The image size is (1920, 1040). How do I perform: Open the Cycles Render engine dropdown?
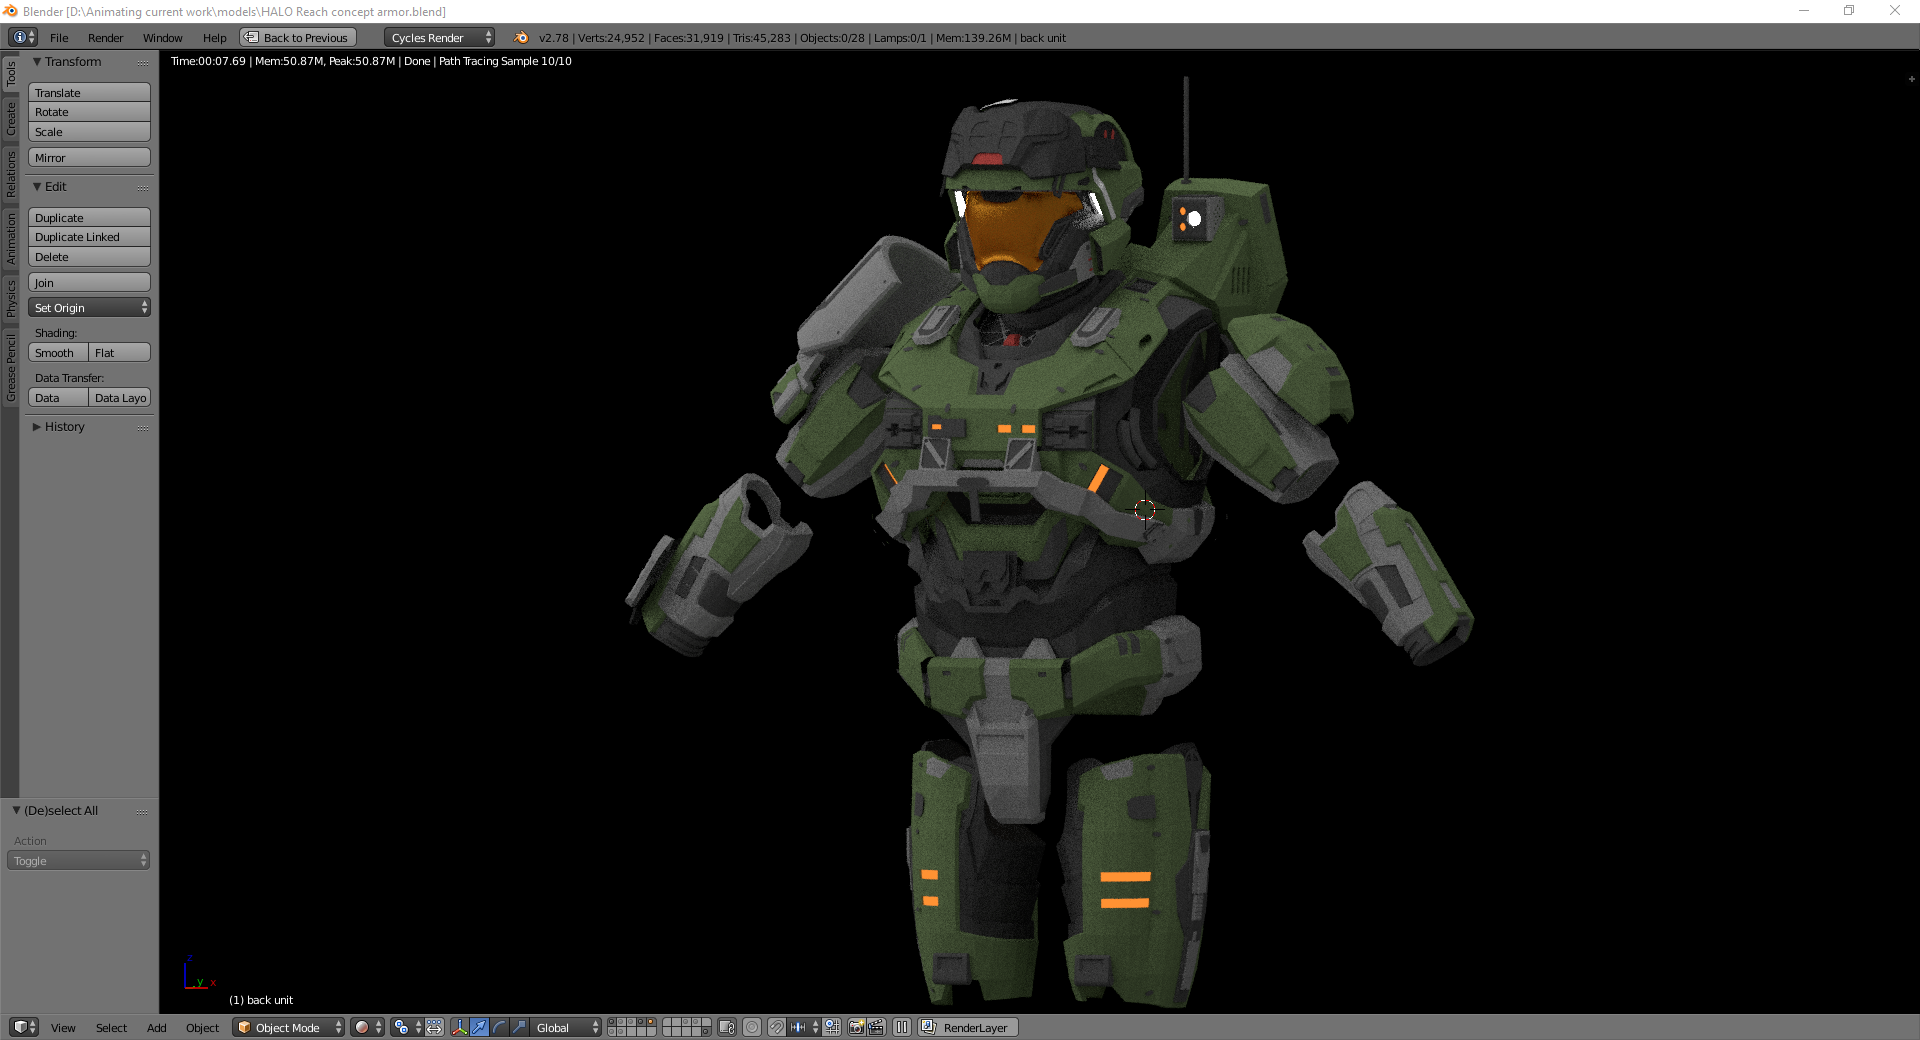tap(440, 38)
